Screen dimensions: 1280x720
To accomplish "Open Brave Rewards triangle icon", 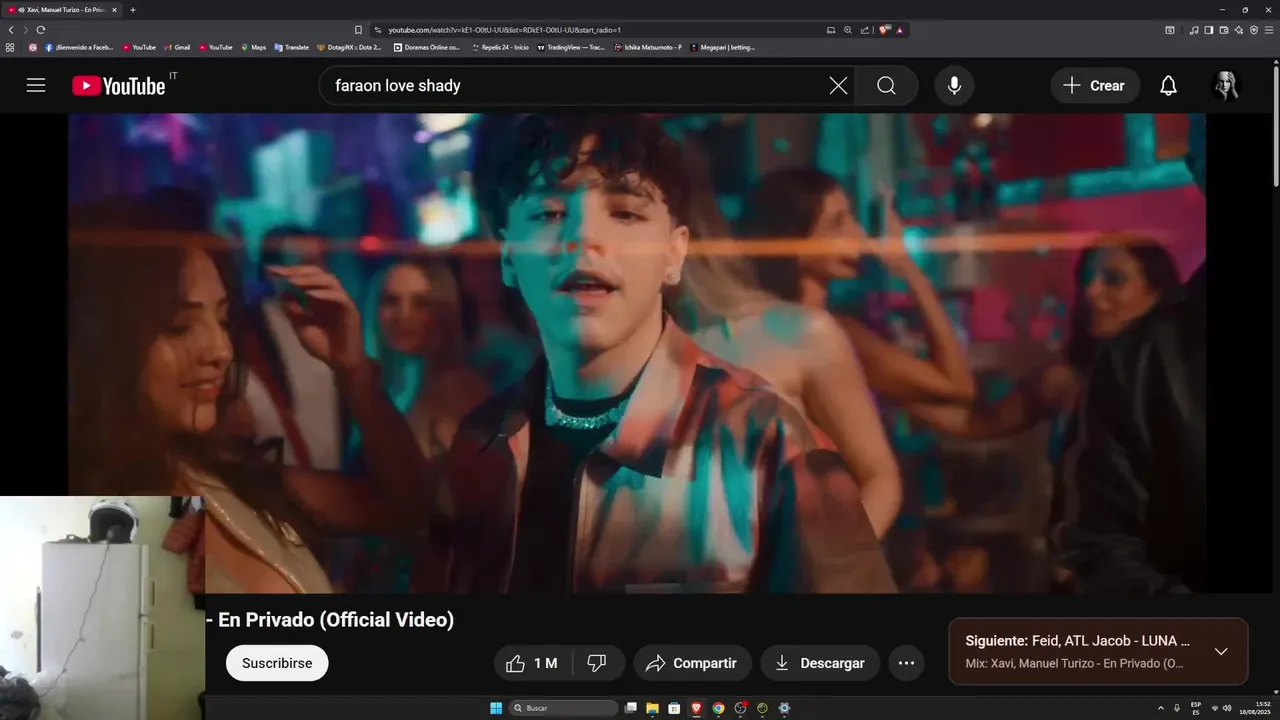I will [900, 30].
